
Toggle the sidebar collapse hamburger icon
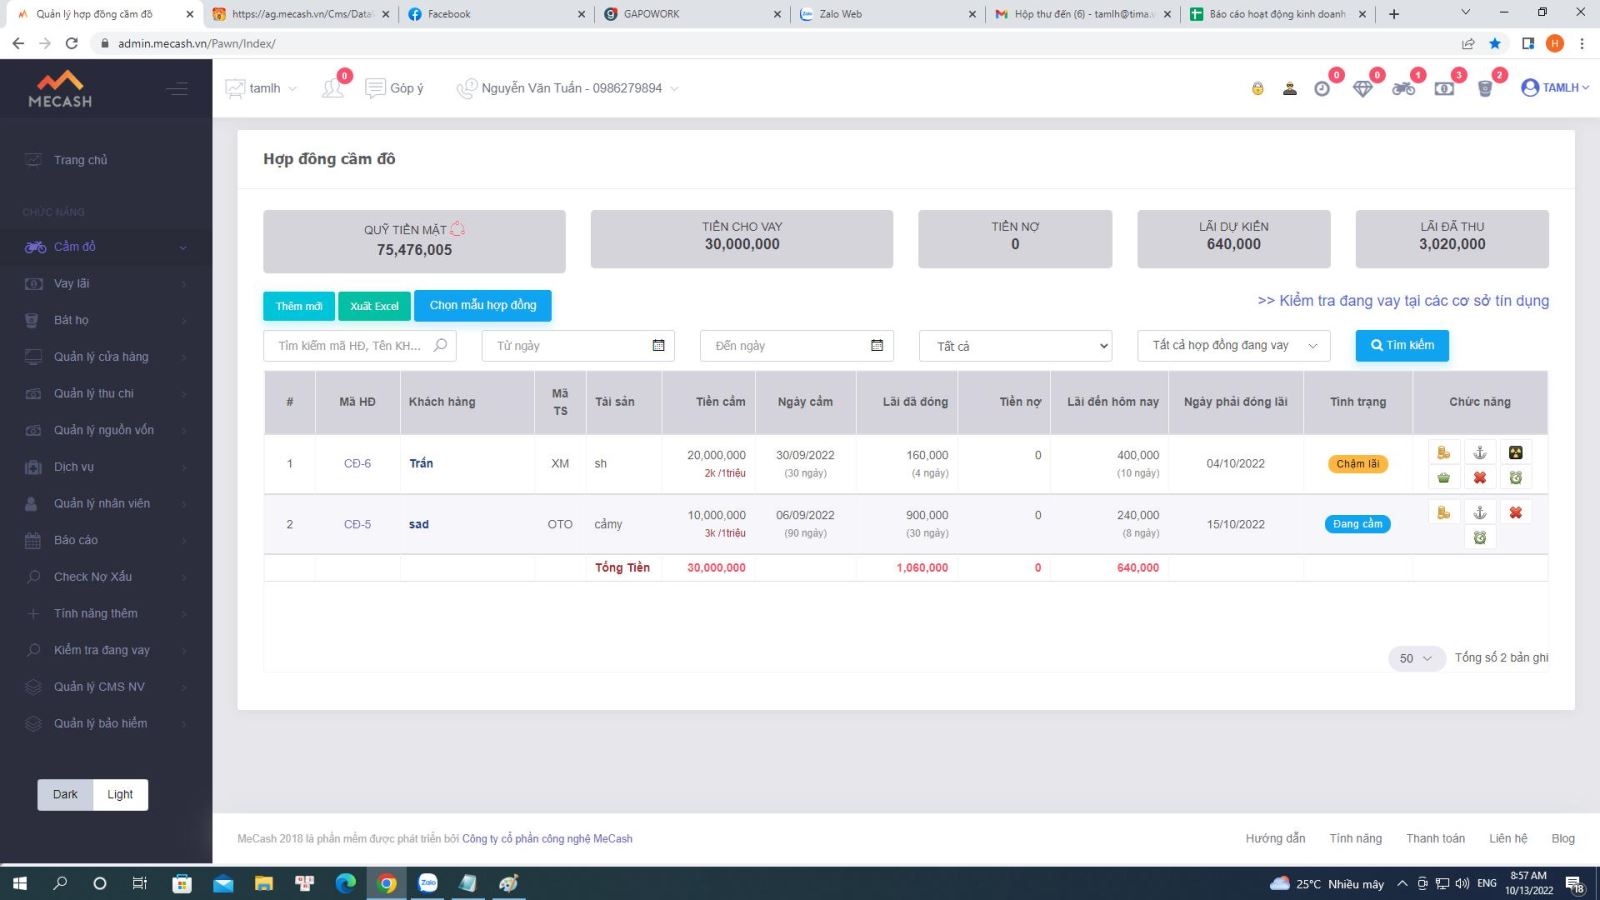point(177,89)
